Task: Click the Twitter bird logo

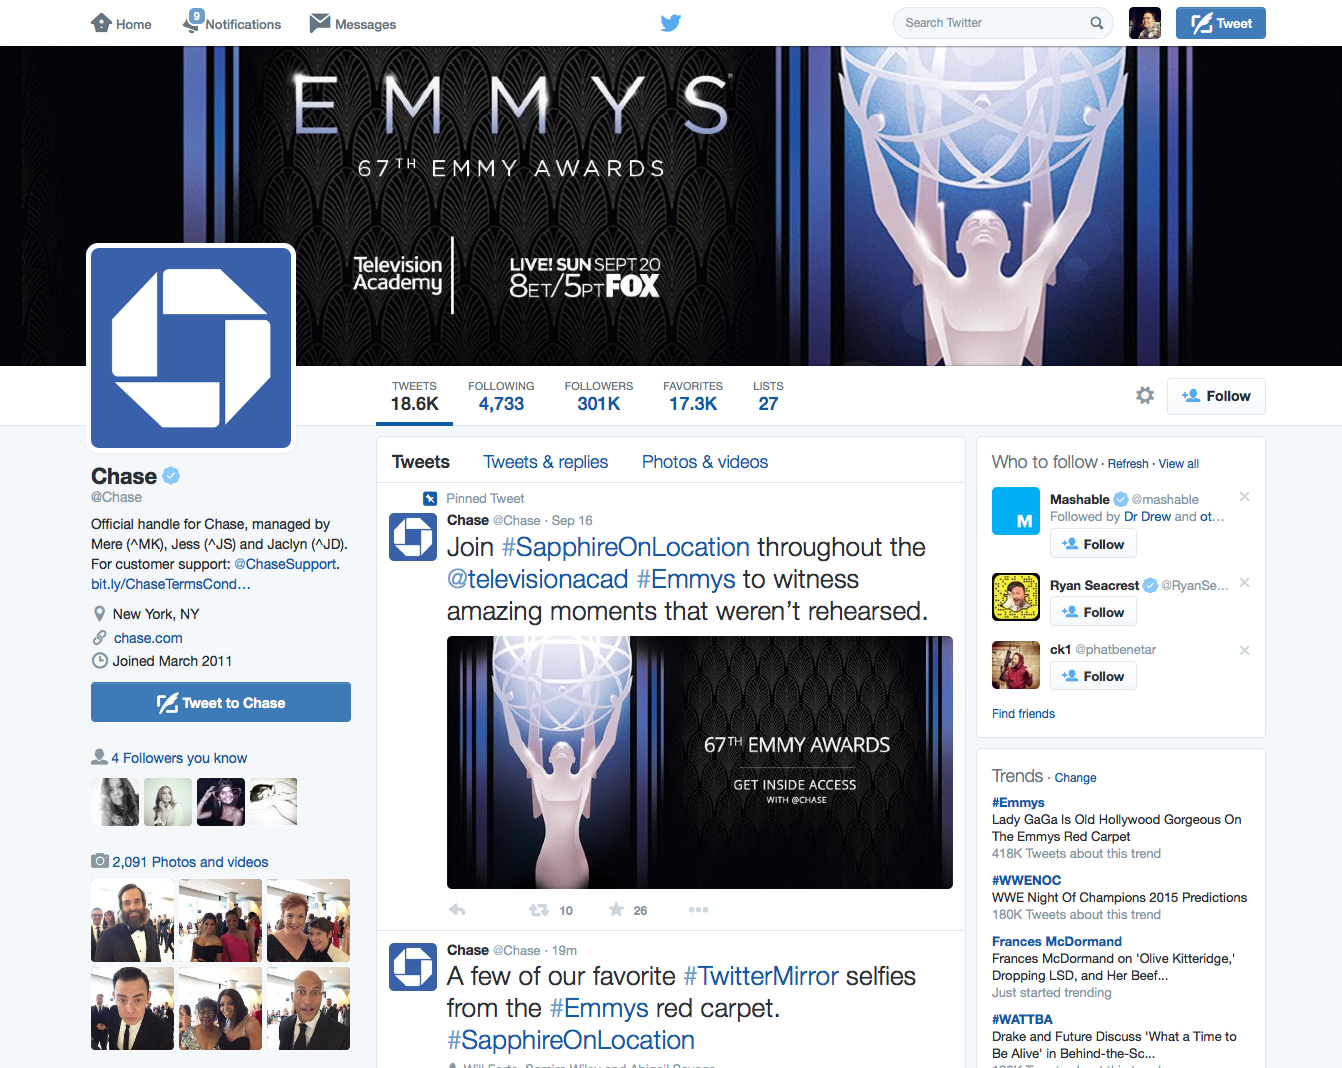Action: coord(671,23)
